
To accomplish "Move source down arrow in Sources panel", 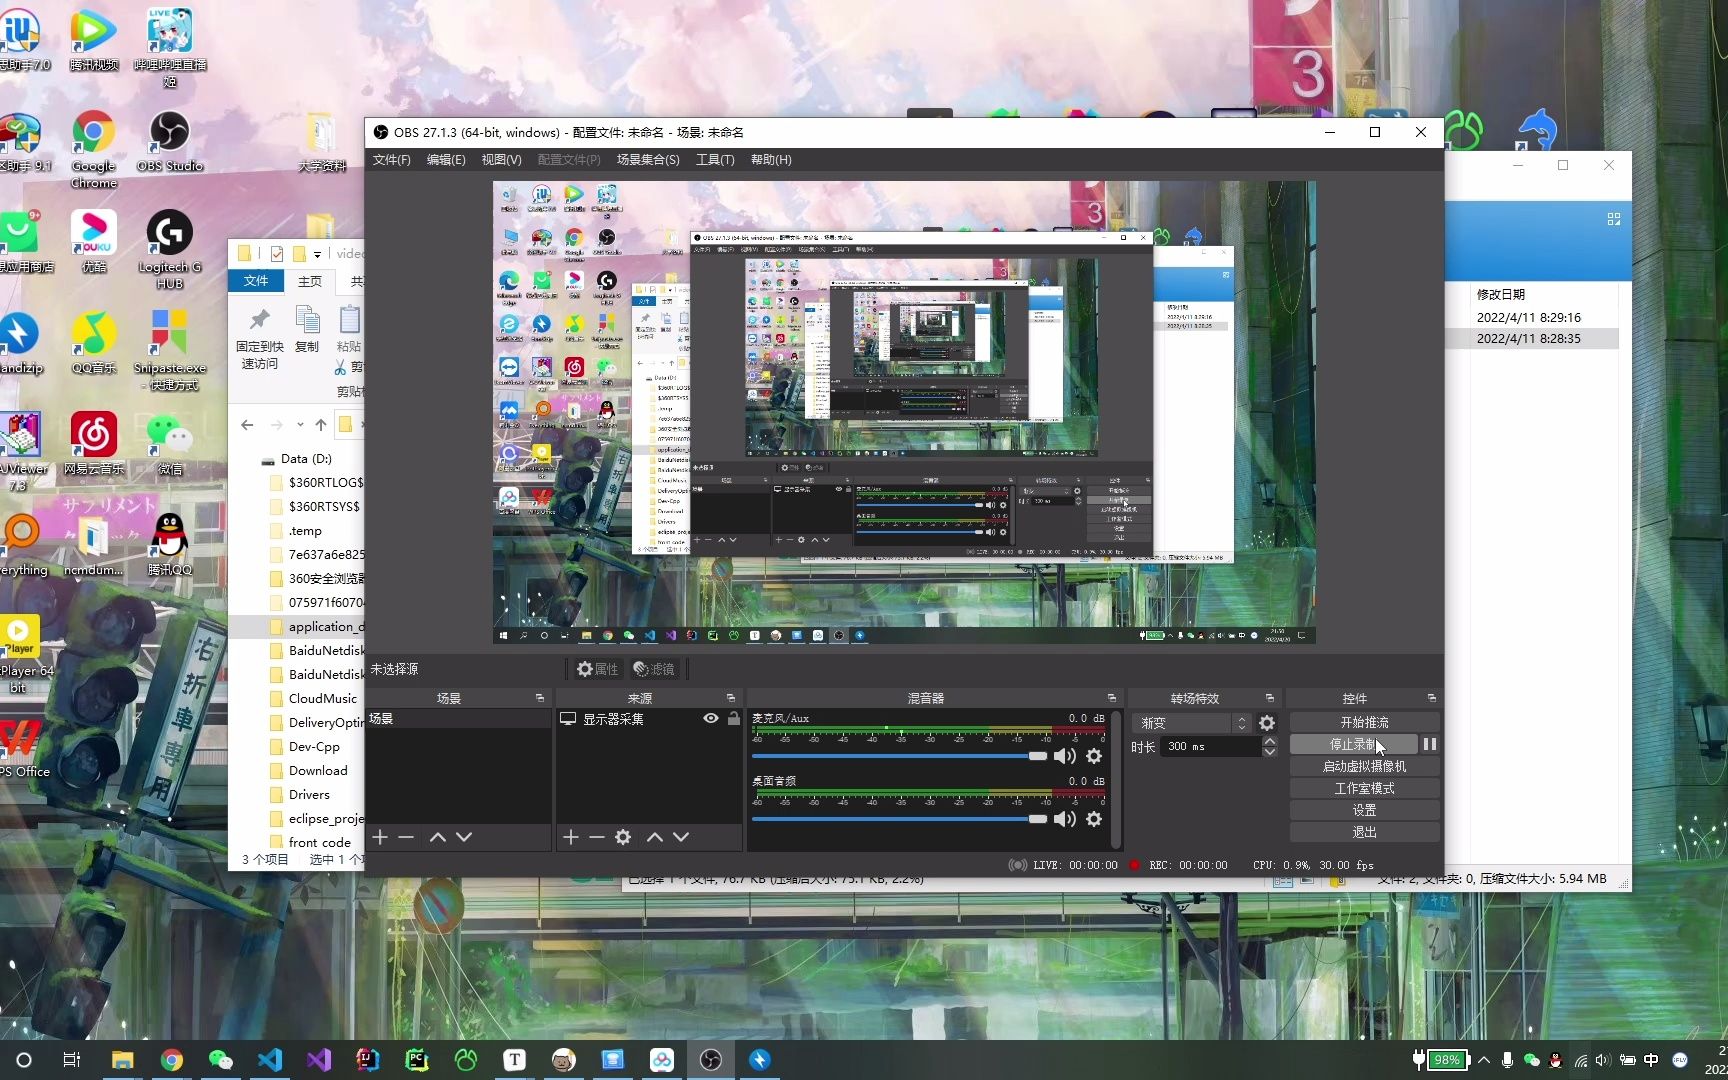I will point(681,837).
